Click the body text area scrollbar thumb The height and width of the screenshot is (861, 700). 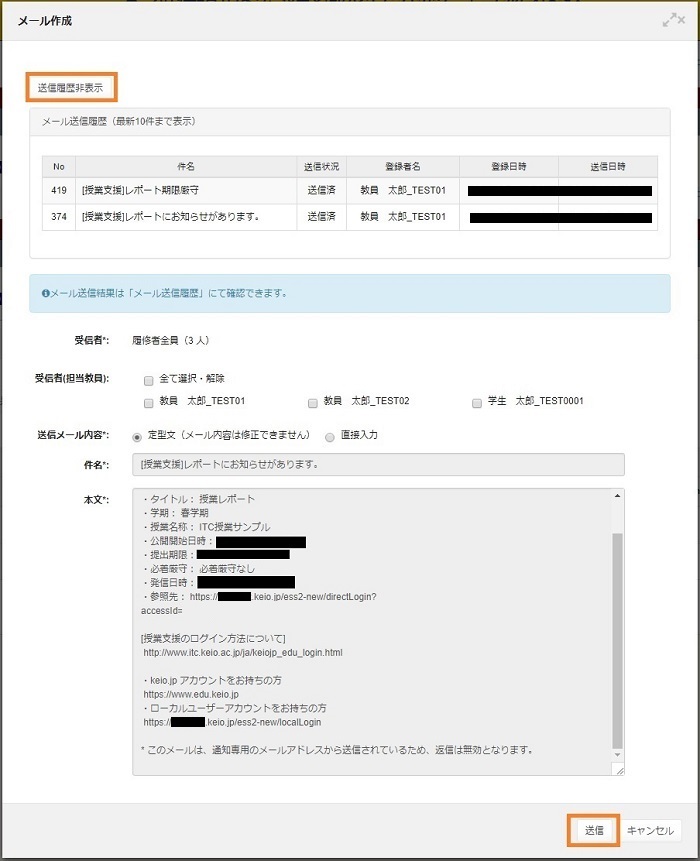(x=617, y=640)
